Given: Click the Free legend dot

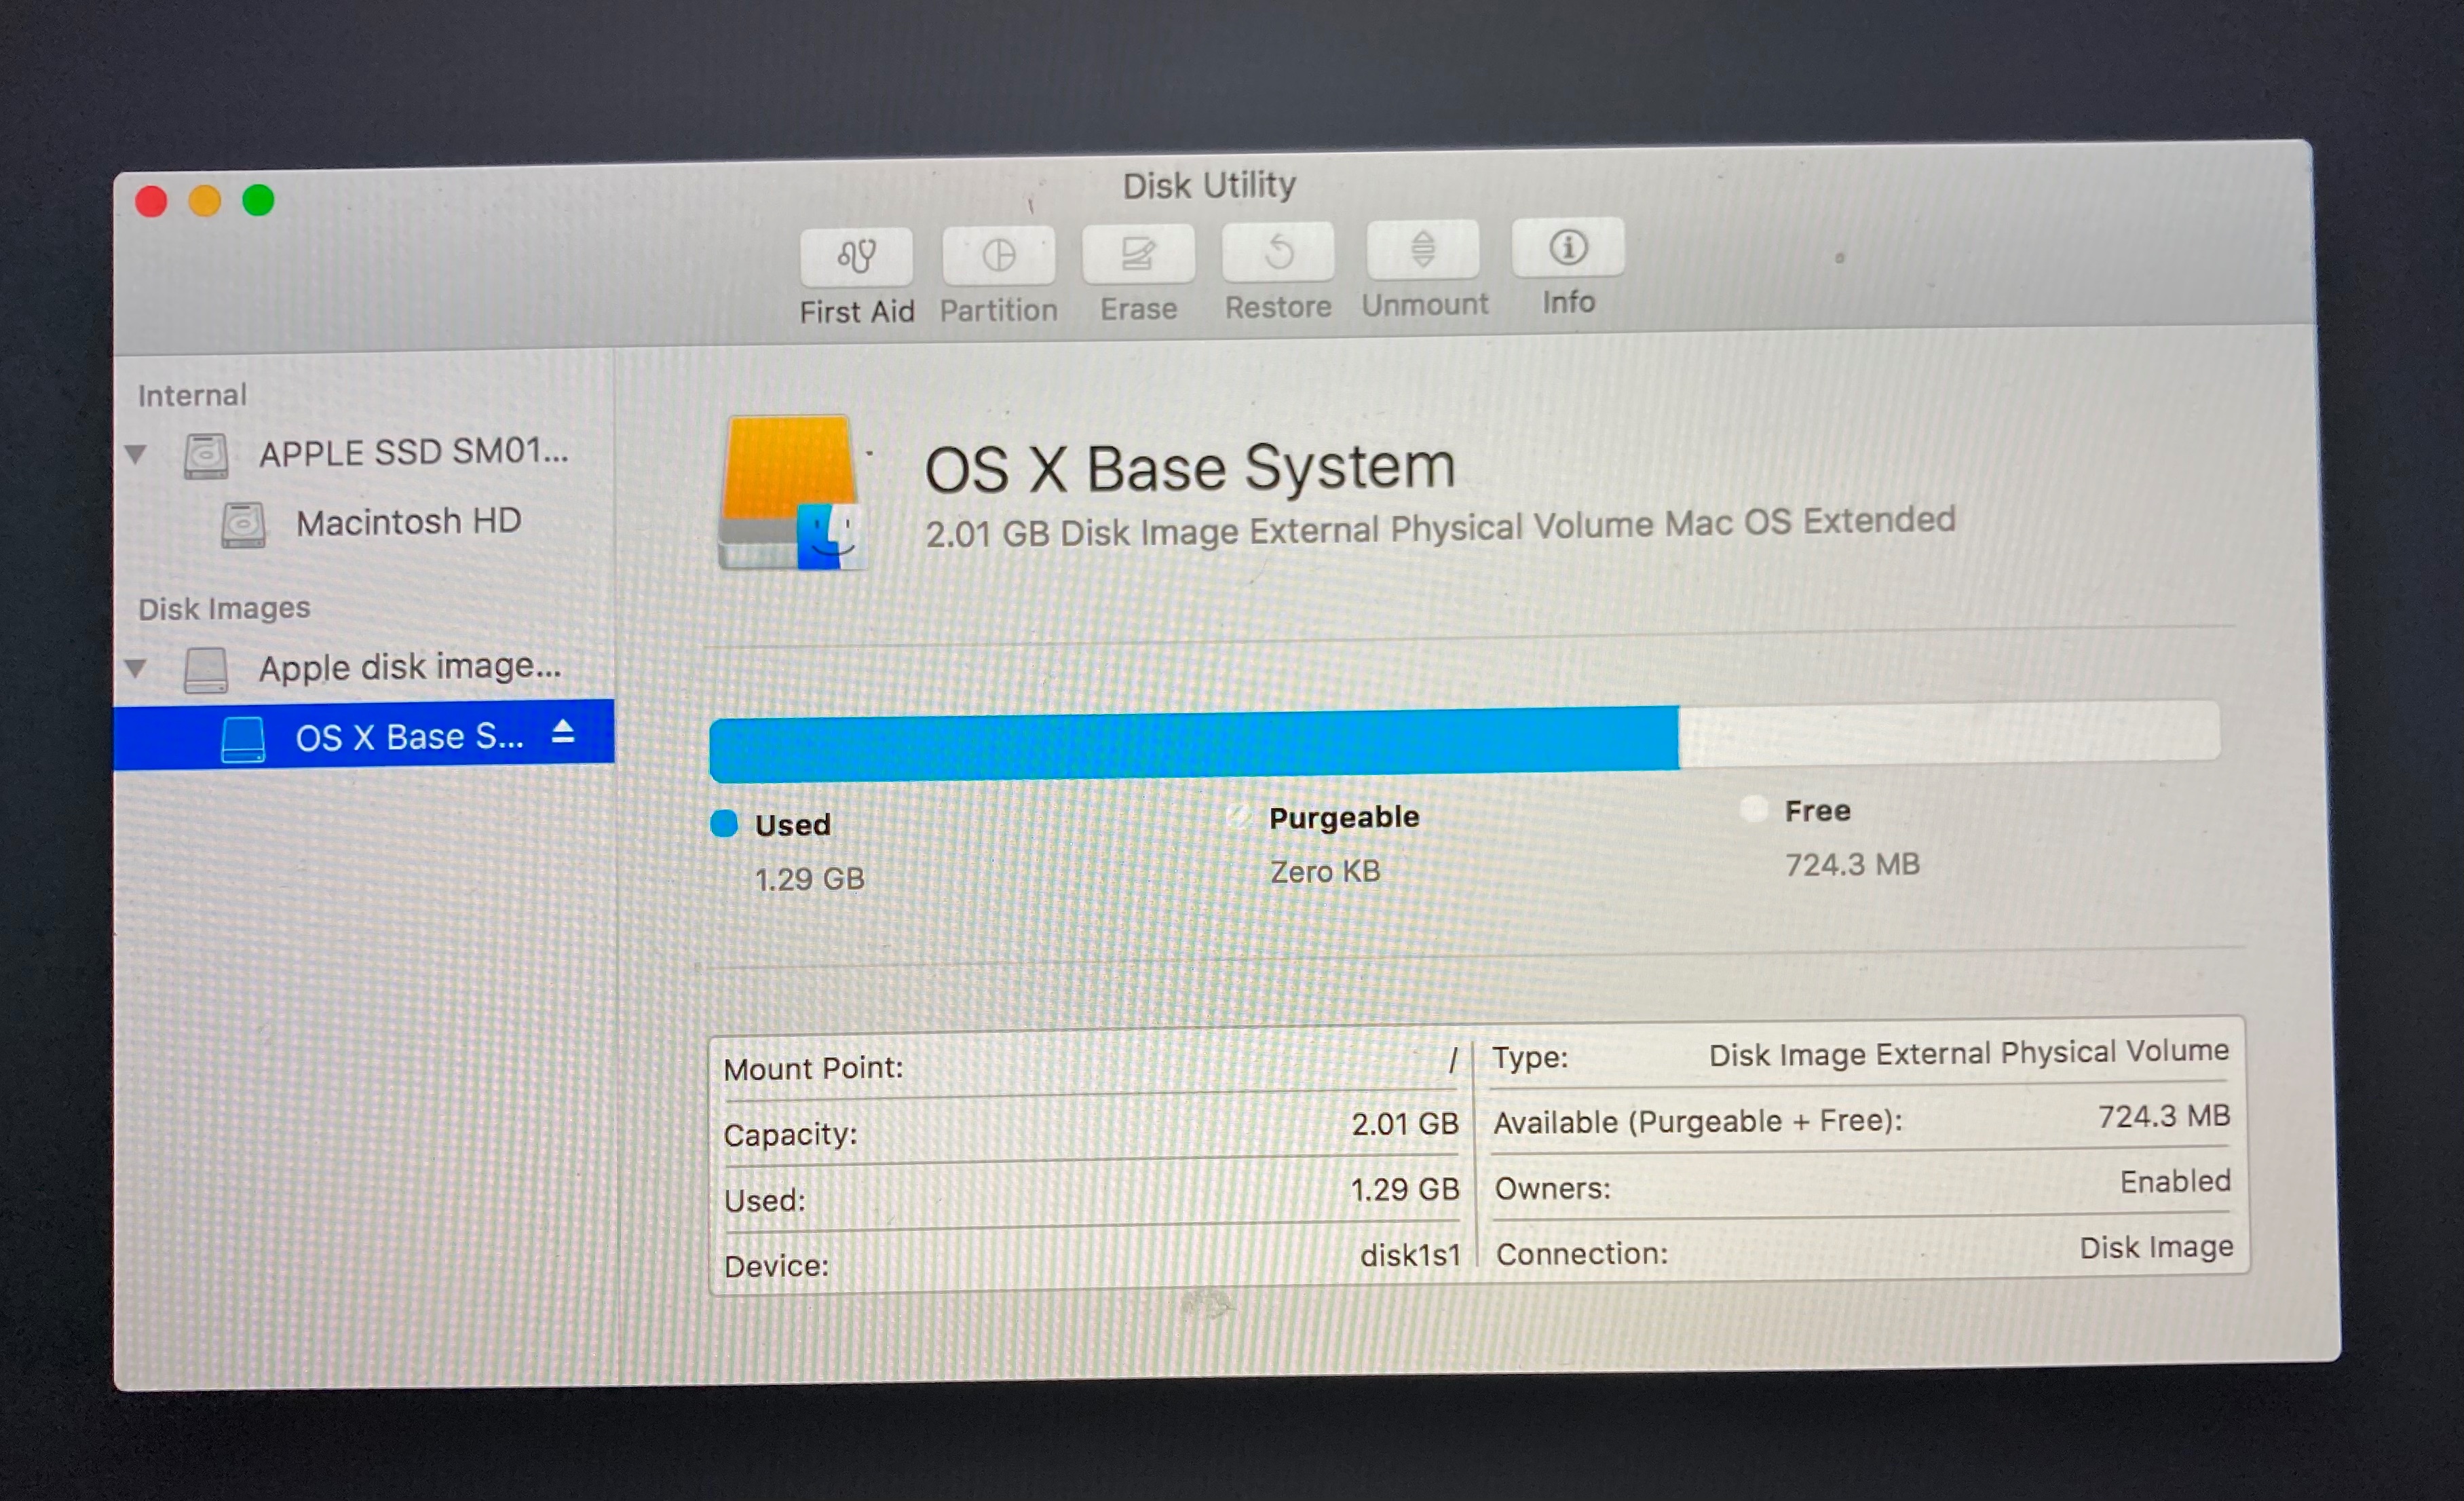Looking at the screenshot, I should click(1754, 810).
